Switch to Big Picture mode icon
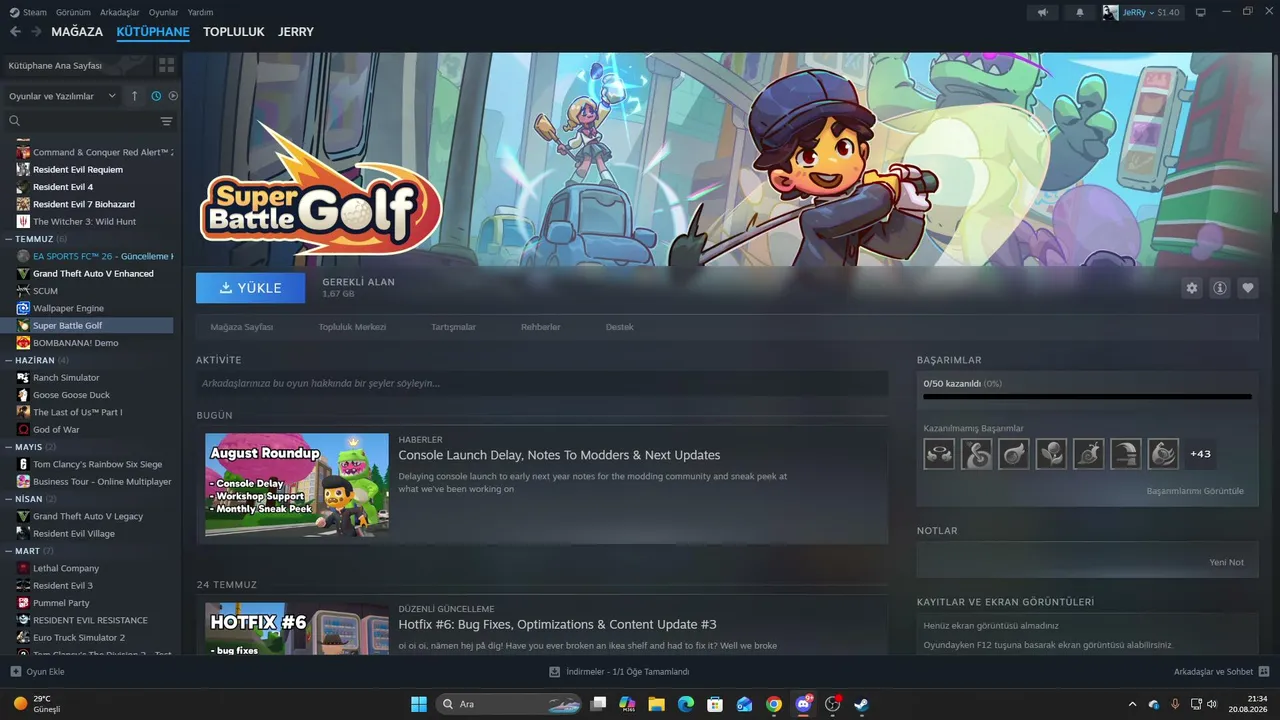This screenshot has height=720, width=1280. [1201, 12]
